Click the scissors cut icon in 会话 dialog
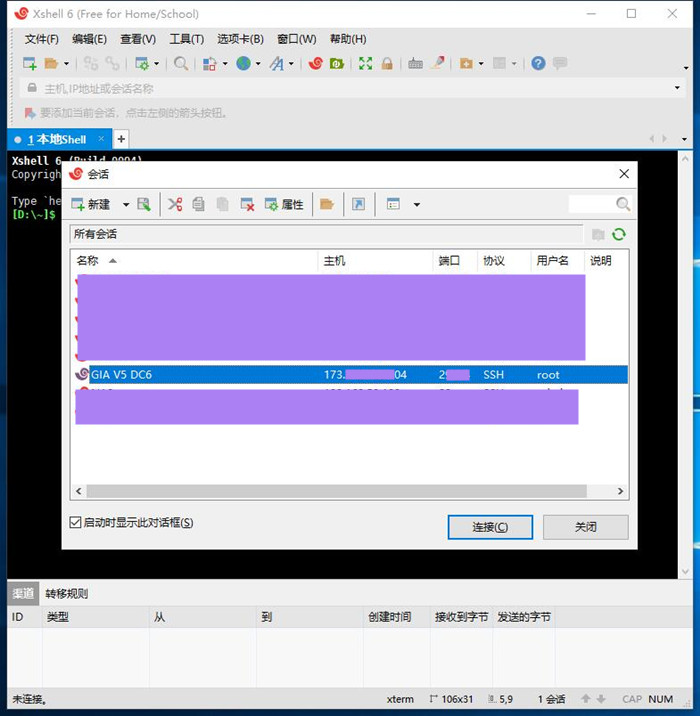Screen dimensions: 700x716 [175, 204]
